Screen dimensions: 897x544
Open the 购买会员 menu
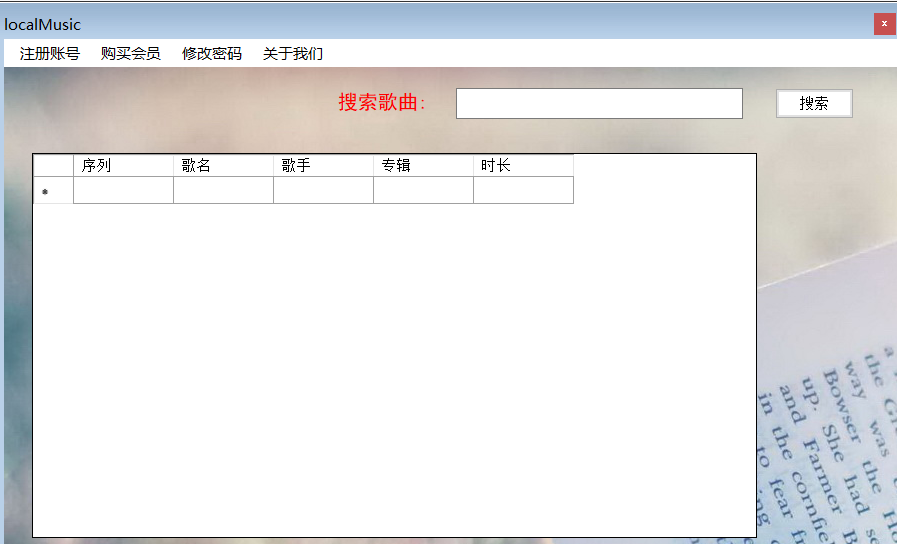click(x=131, y=54)
